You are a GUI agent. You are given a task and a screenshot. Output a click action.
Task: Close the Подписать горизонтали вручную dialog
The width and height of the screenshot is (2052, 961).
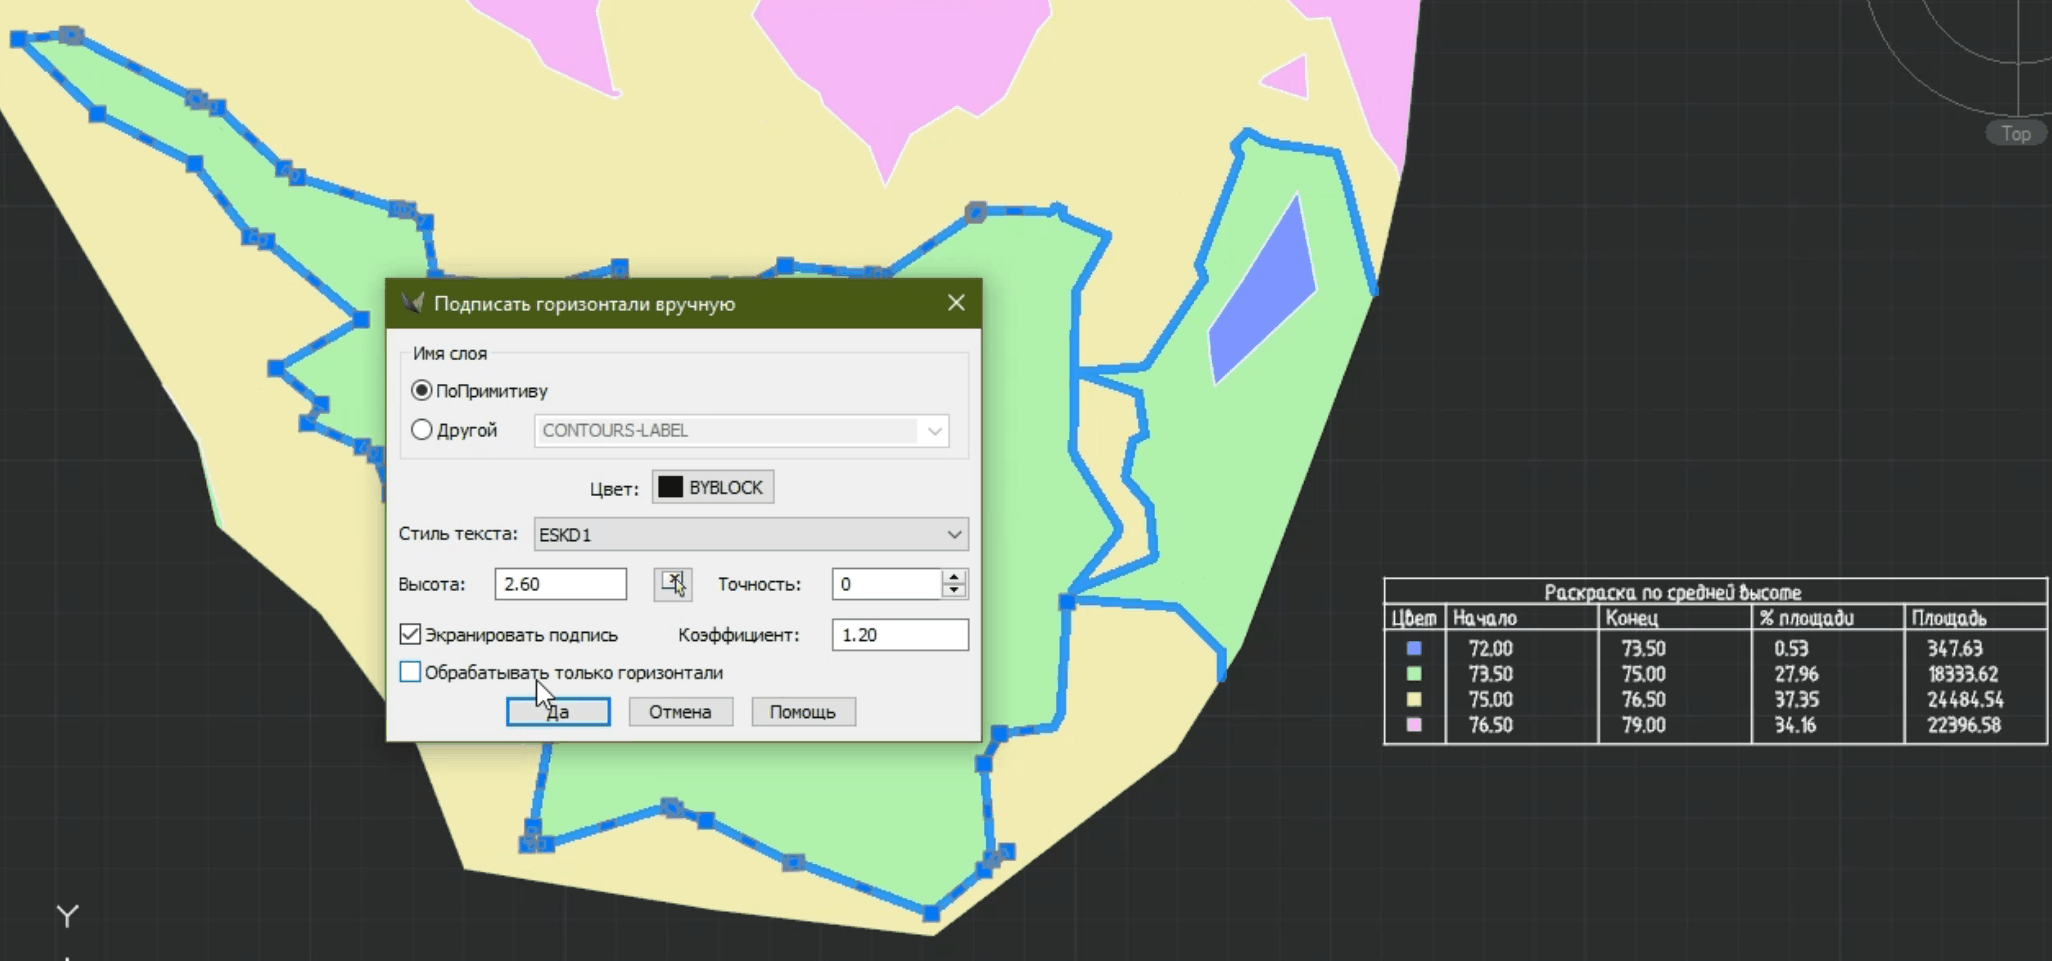(x=956, y=303)
